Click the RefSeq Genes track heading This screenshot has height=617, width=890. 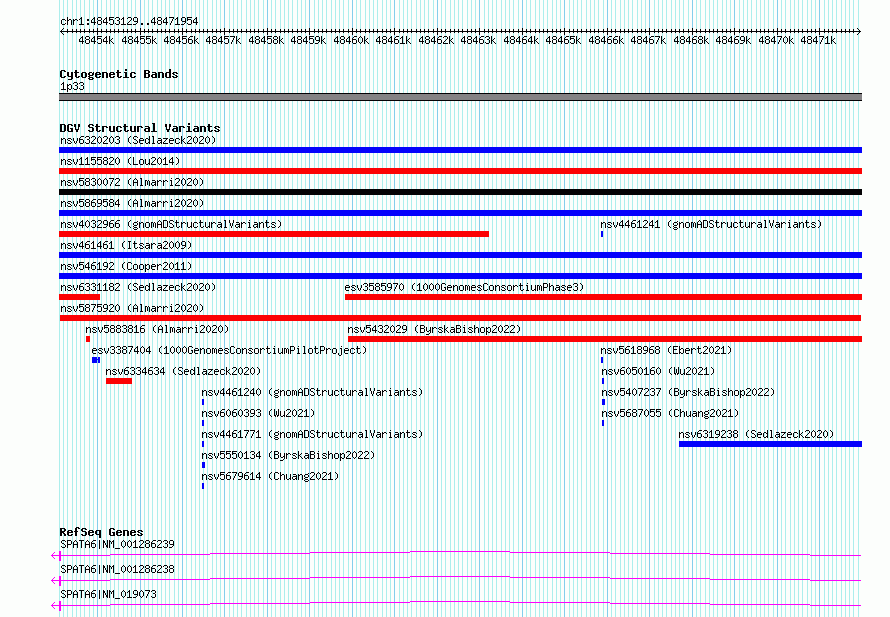point(101,532)
